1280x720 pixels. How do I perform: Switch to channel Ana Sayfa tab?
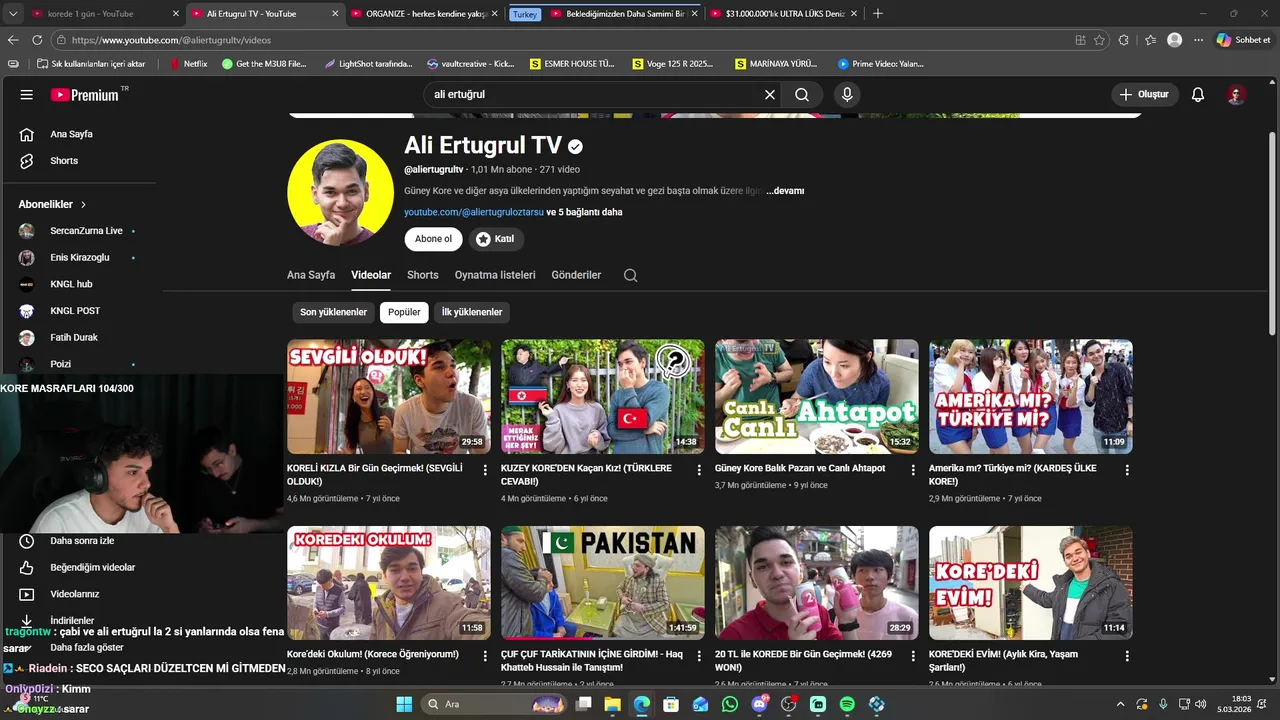[311, 275]
